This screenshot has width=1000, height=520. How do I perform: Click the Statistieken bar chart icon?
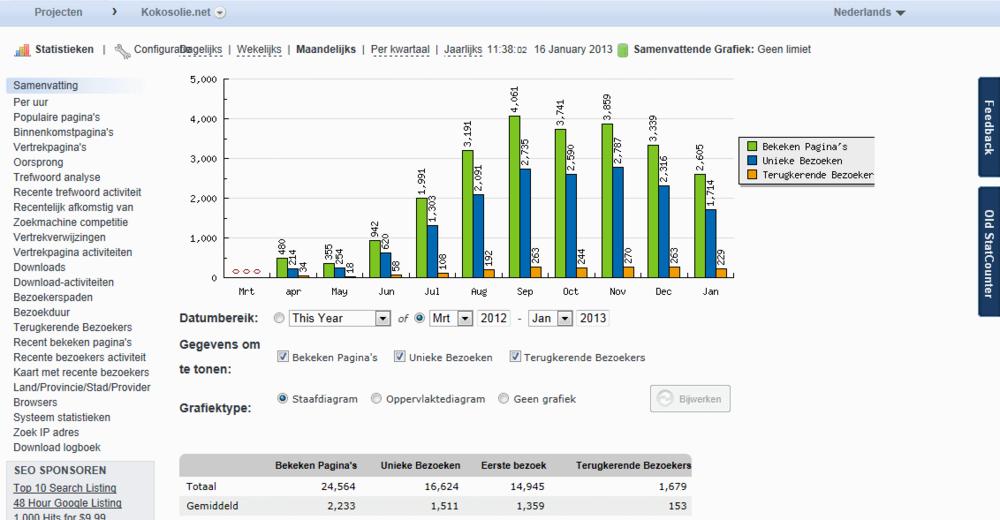coord(22,50)
